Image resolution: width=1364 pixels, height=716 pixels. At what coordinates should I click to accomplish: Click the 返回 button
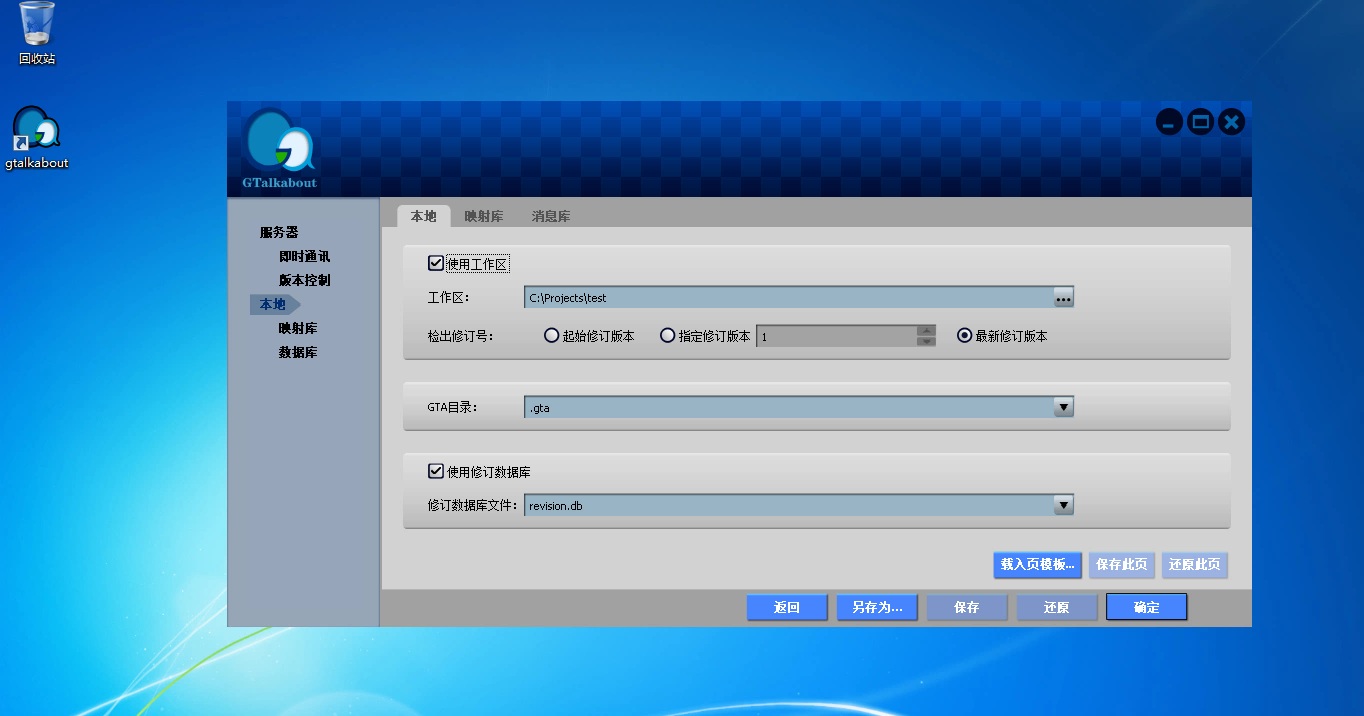pyautogui.click(x=787, y=607)
